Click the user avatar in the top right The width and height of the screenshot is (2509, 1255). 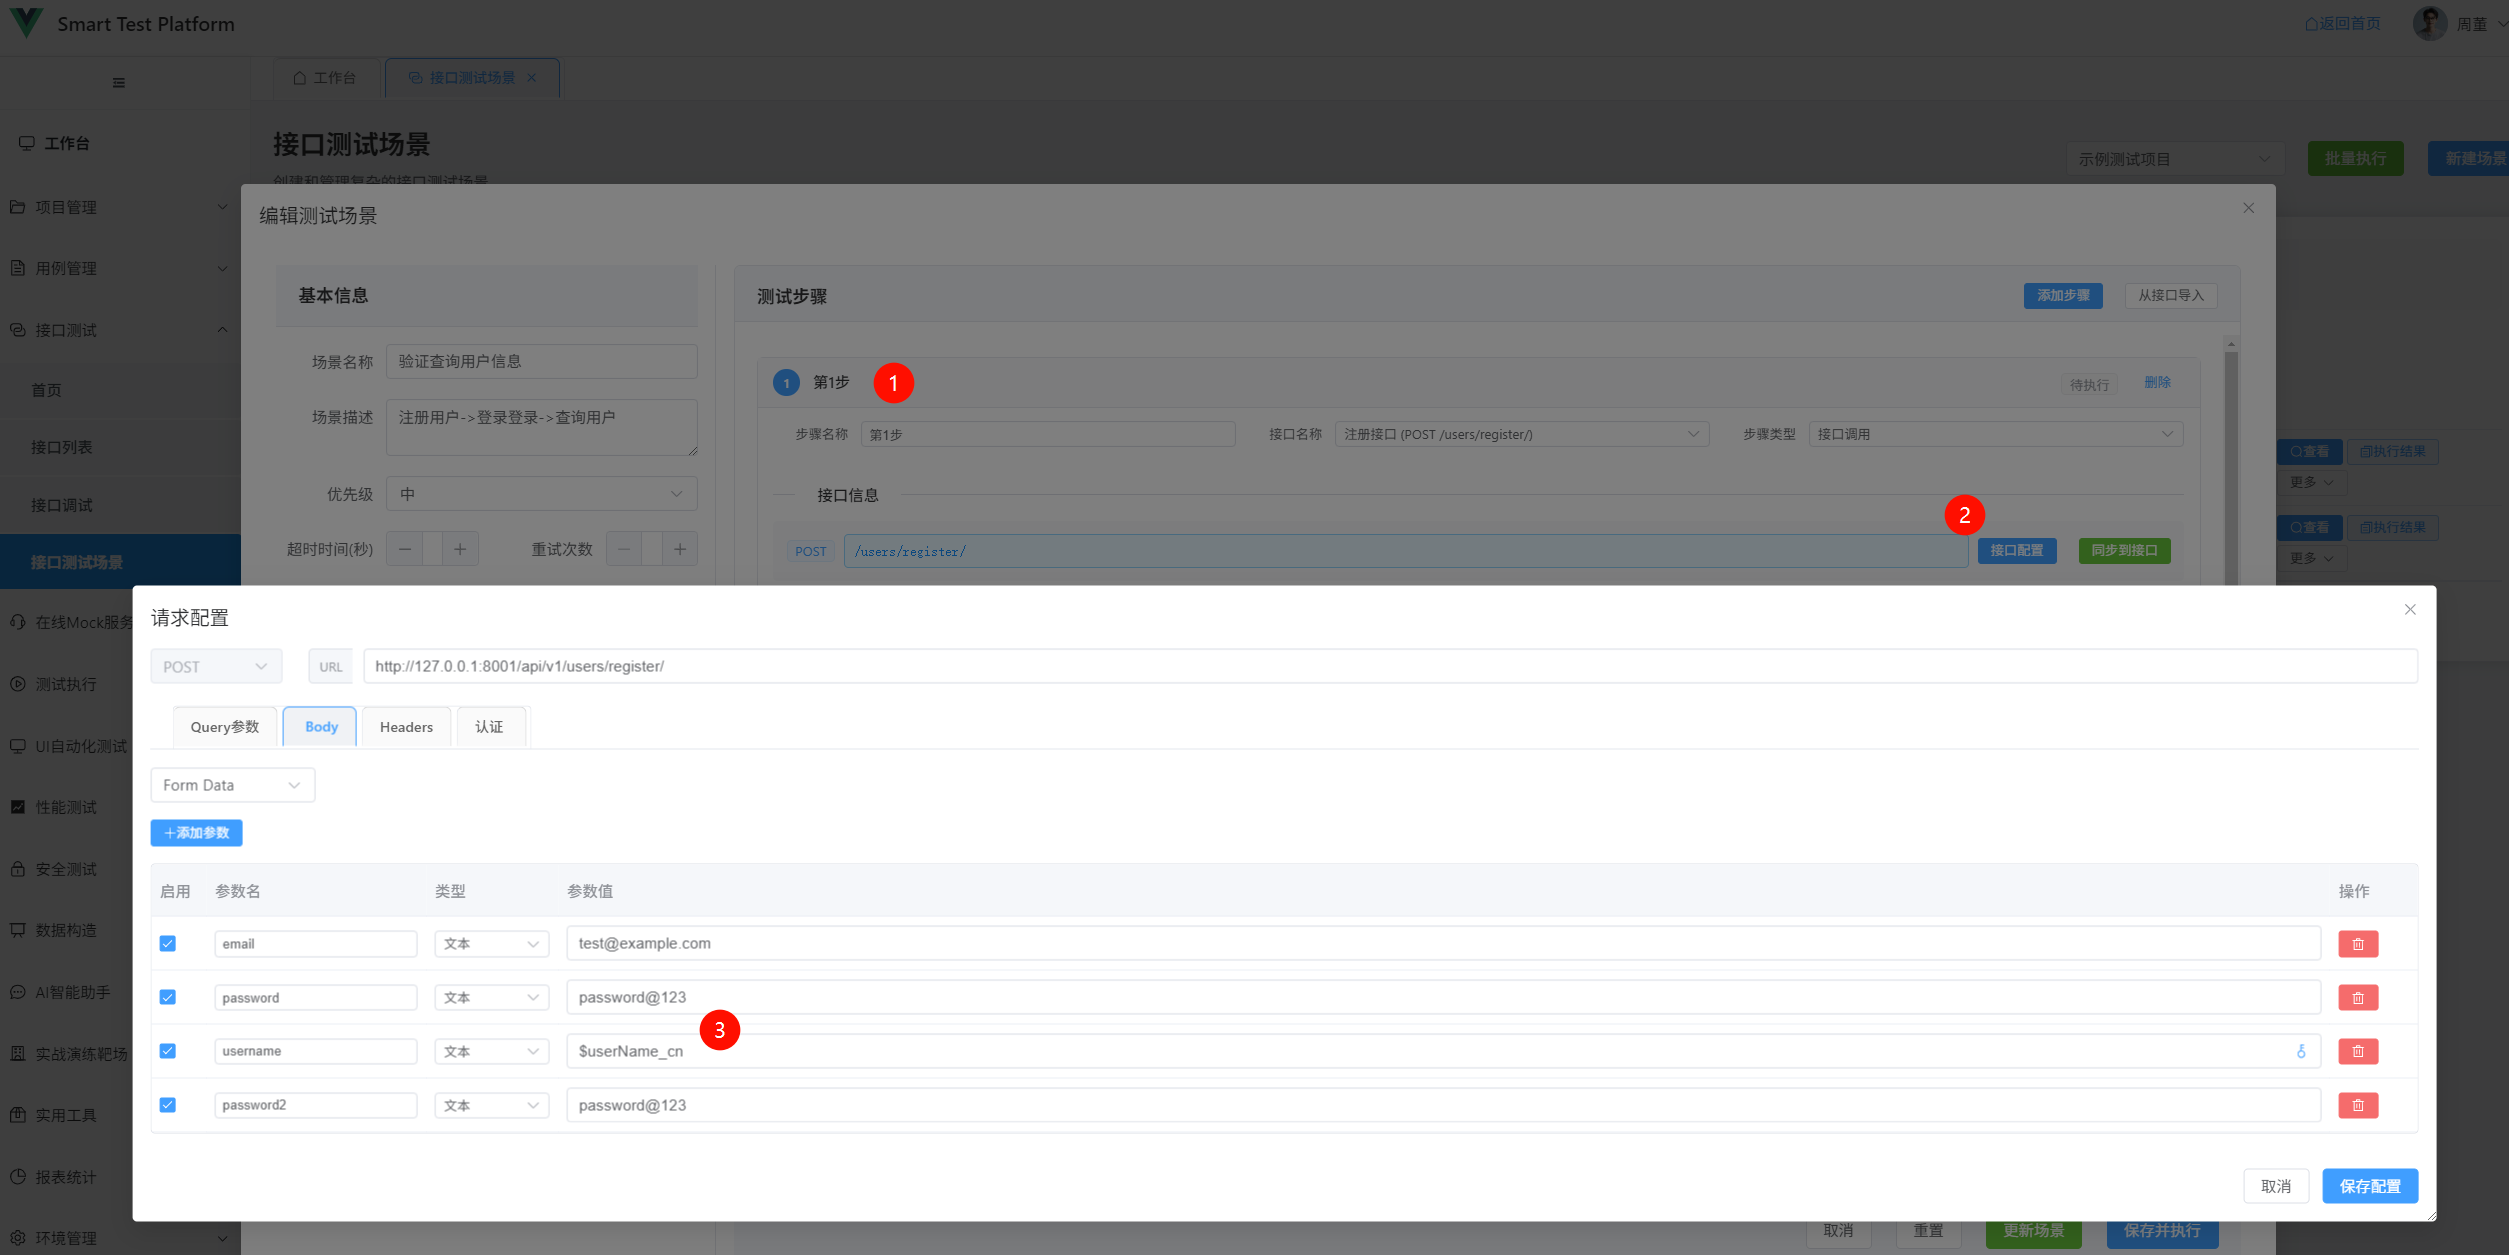pos(2428,23)
